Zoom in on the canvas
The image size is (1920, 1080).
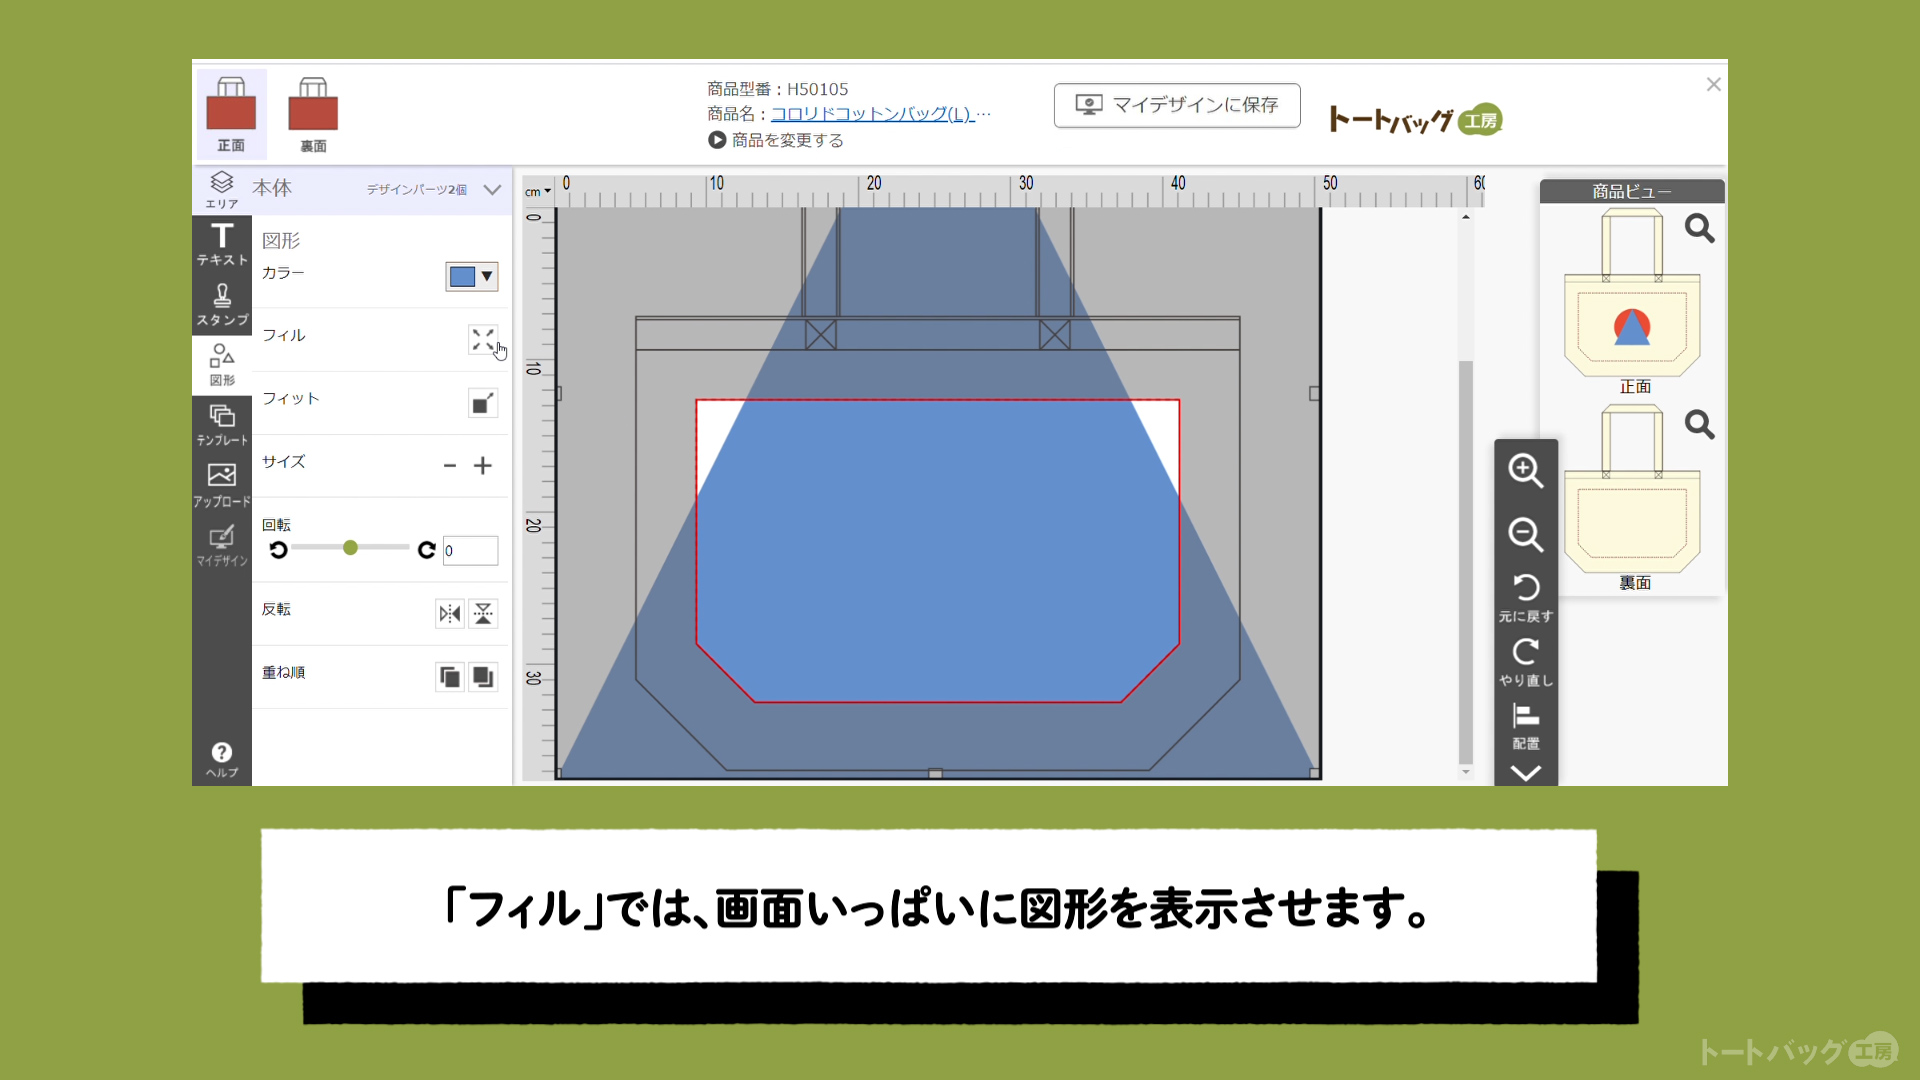(x=1525, y=470)
